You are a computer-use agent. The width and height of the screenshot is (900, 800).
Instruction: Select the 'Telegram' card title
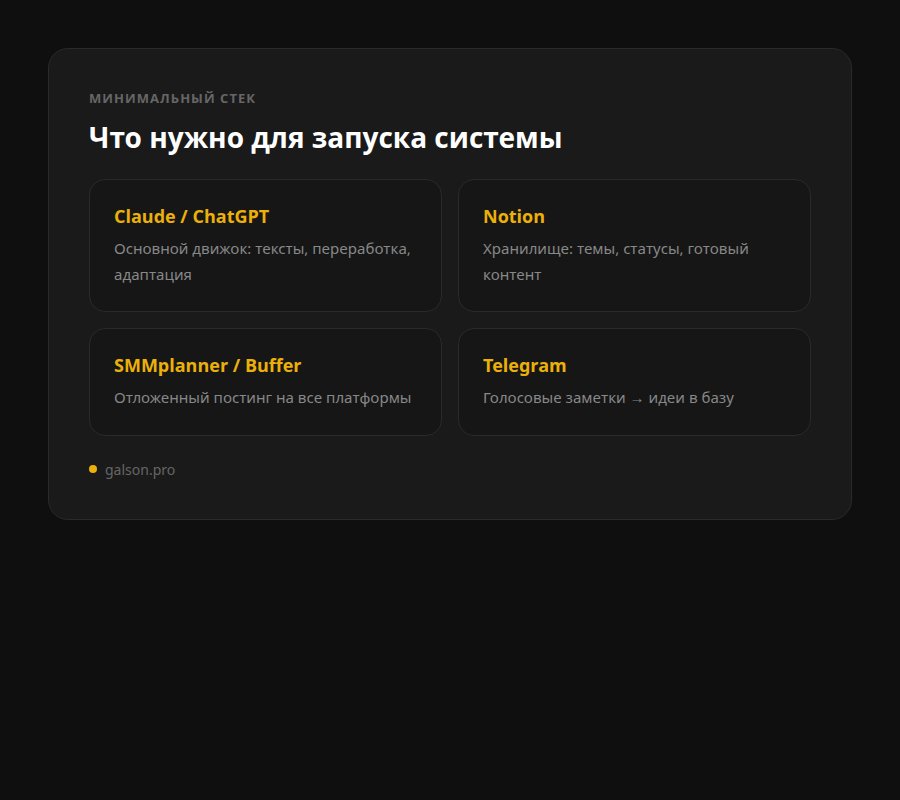pyautogui.click(x=525, y=366)
